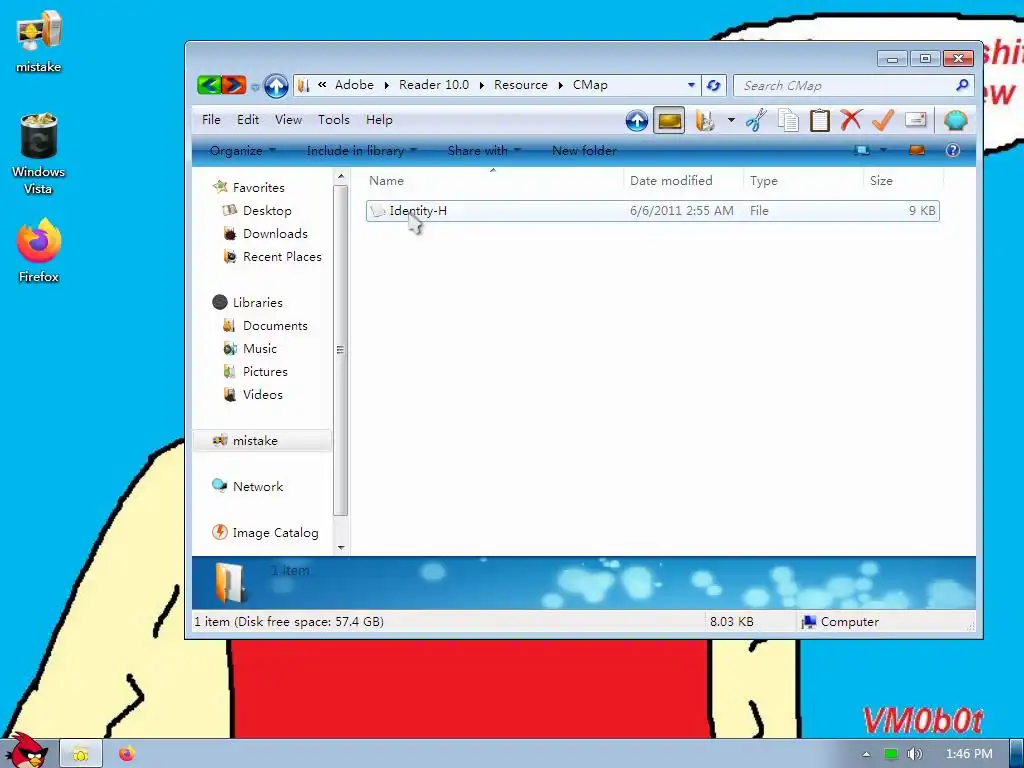The image size is (1024, 768).
Task: Open the Music library
Action: (259, 348)
